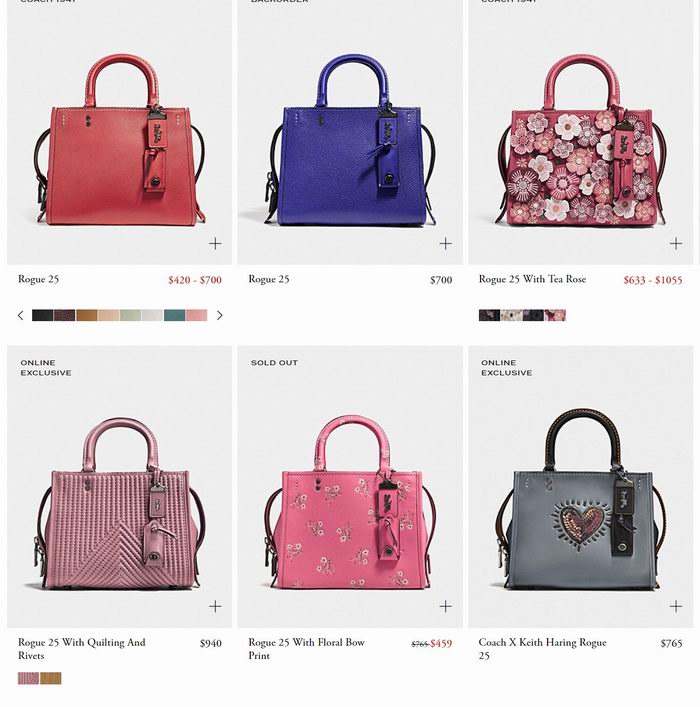Choose tan color swatch under Quilting bag
This screenshot has width=700, height=707.
pyautogui.click(x=51, y=678)
